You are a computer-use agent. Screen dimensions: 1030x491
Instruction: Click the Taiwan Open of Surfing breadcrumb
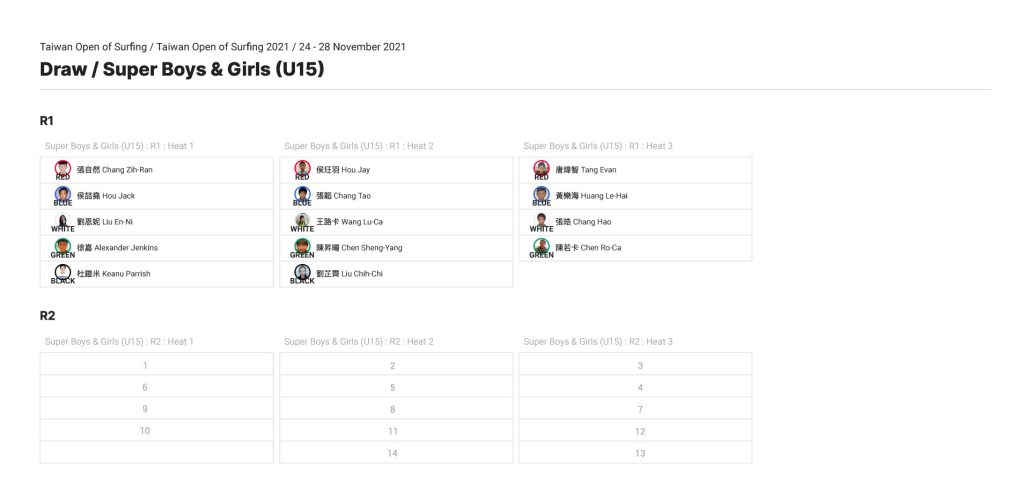pos(92,47)
